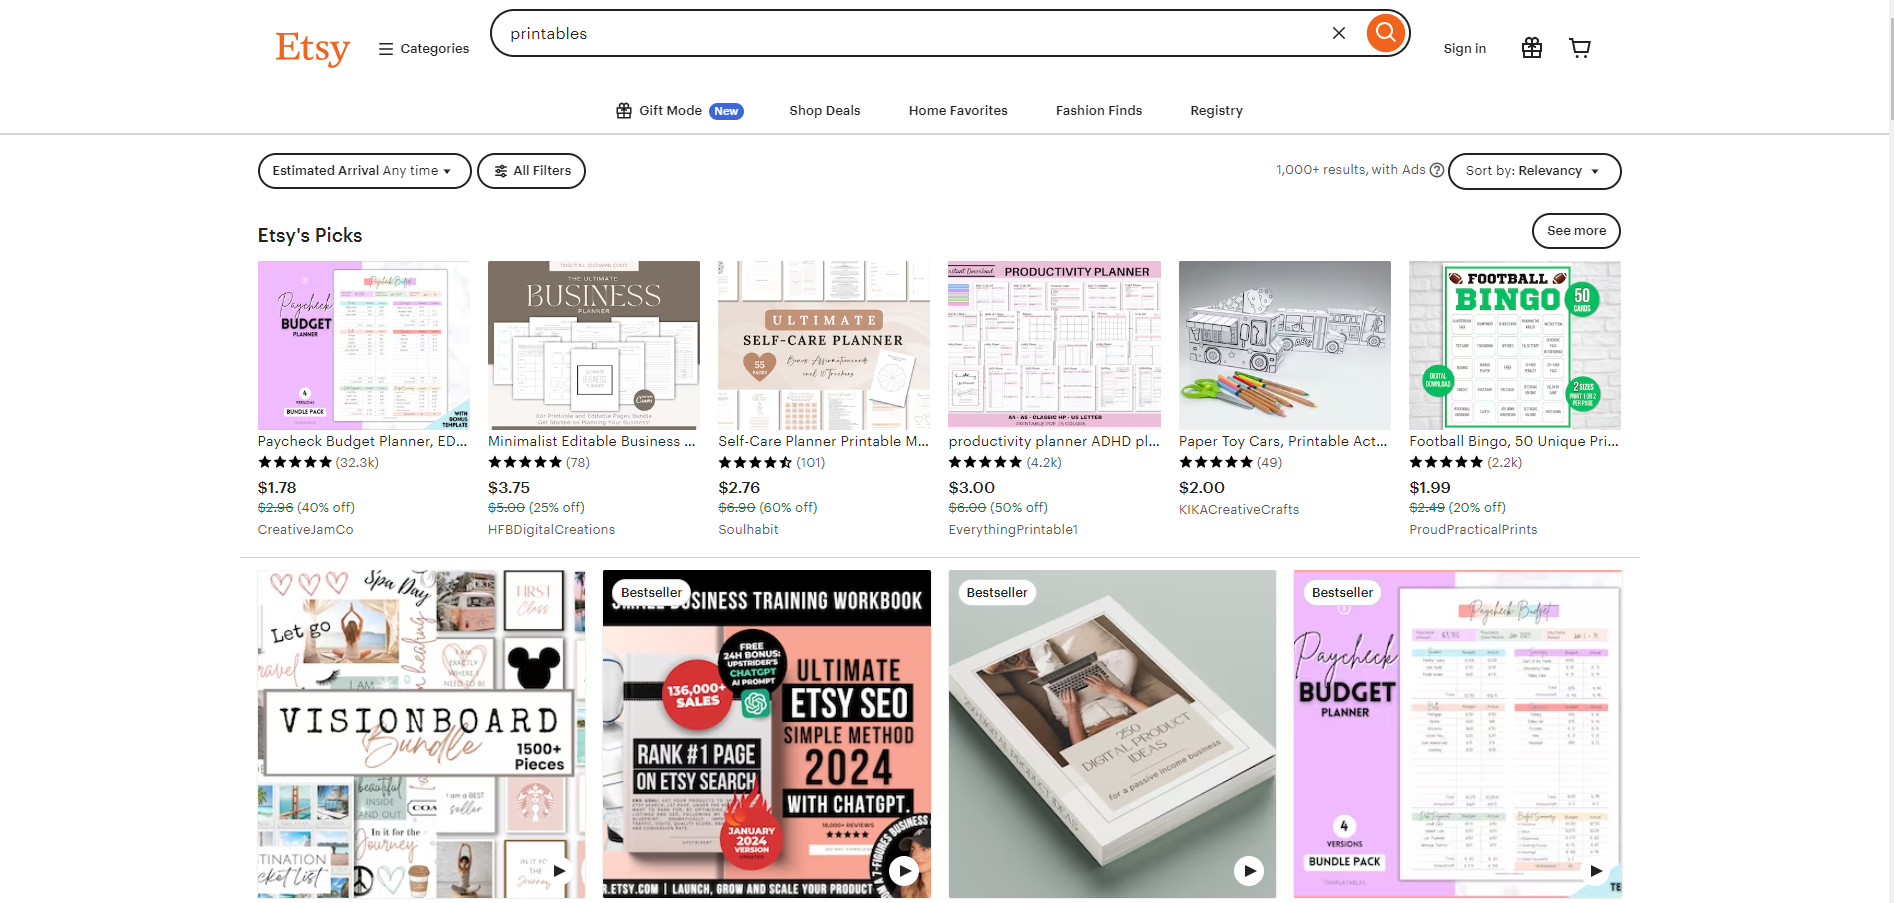The height and width of the screenshot is (903, 1894).
Task: Open the Categories menu
Action: pos(424,48)
